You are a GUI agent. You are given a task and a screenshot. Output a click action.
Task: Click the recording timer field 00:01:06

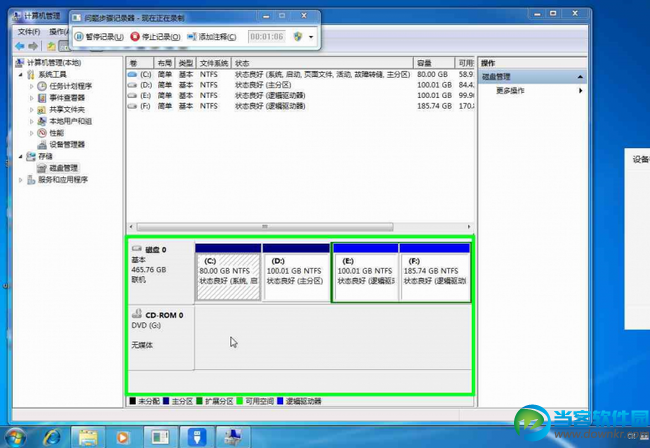pos(267,36)
